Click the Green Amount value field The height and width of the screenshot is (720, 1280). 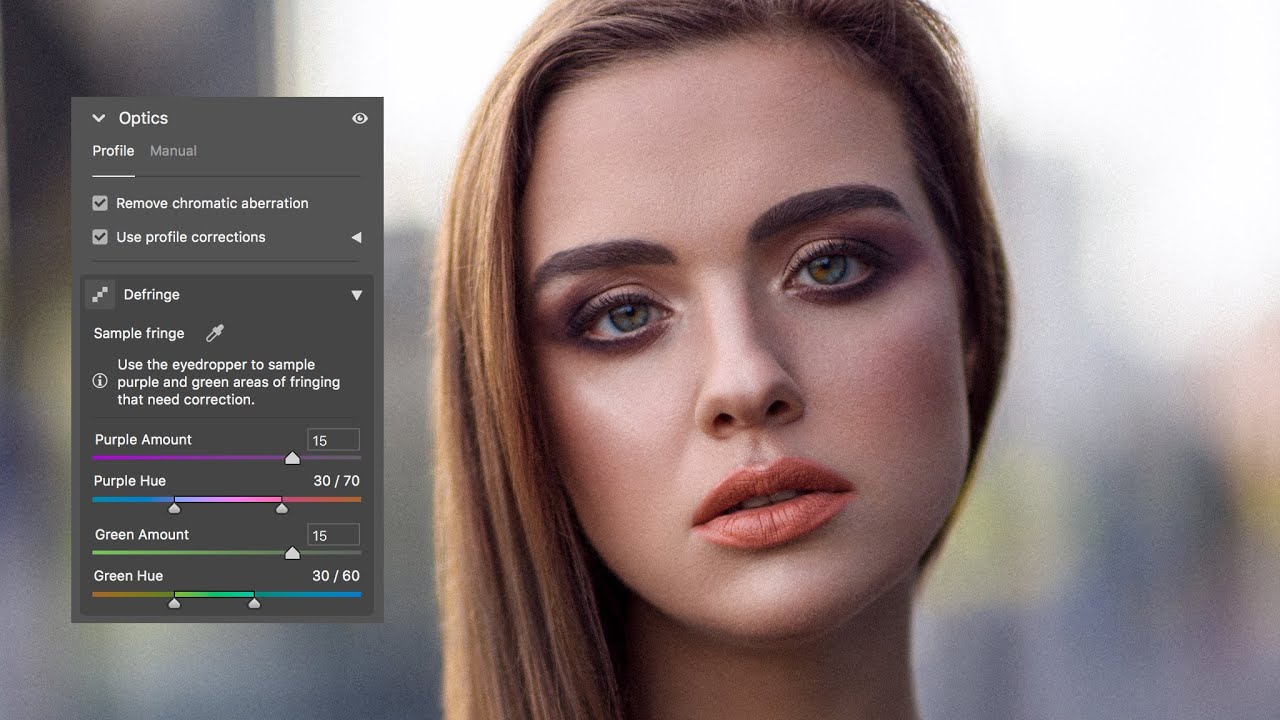(333, 535)
